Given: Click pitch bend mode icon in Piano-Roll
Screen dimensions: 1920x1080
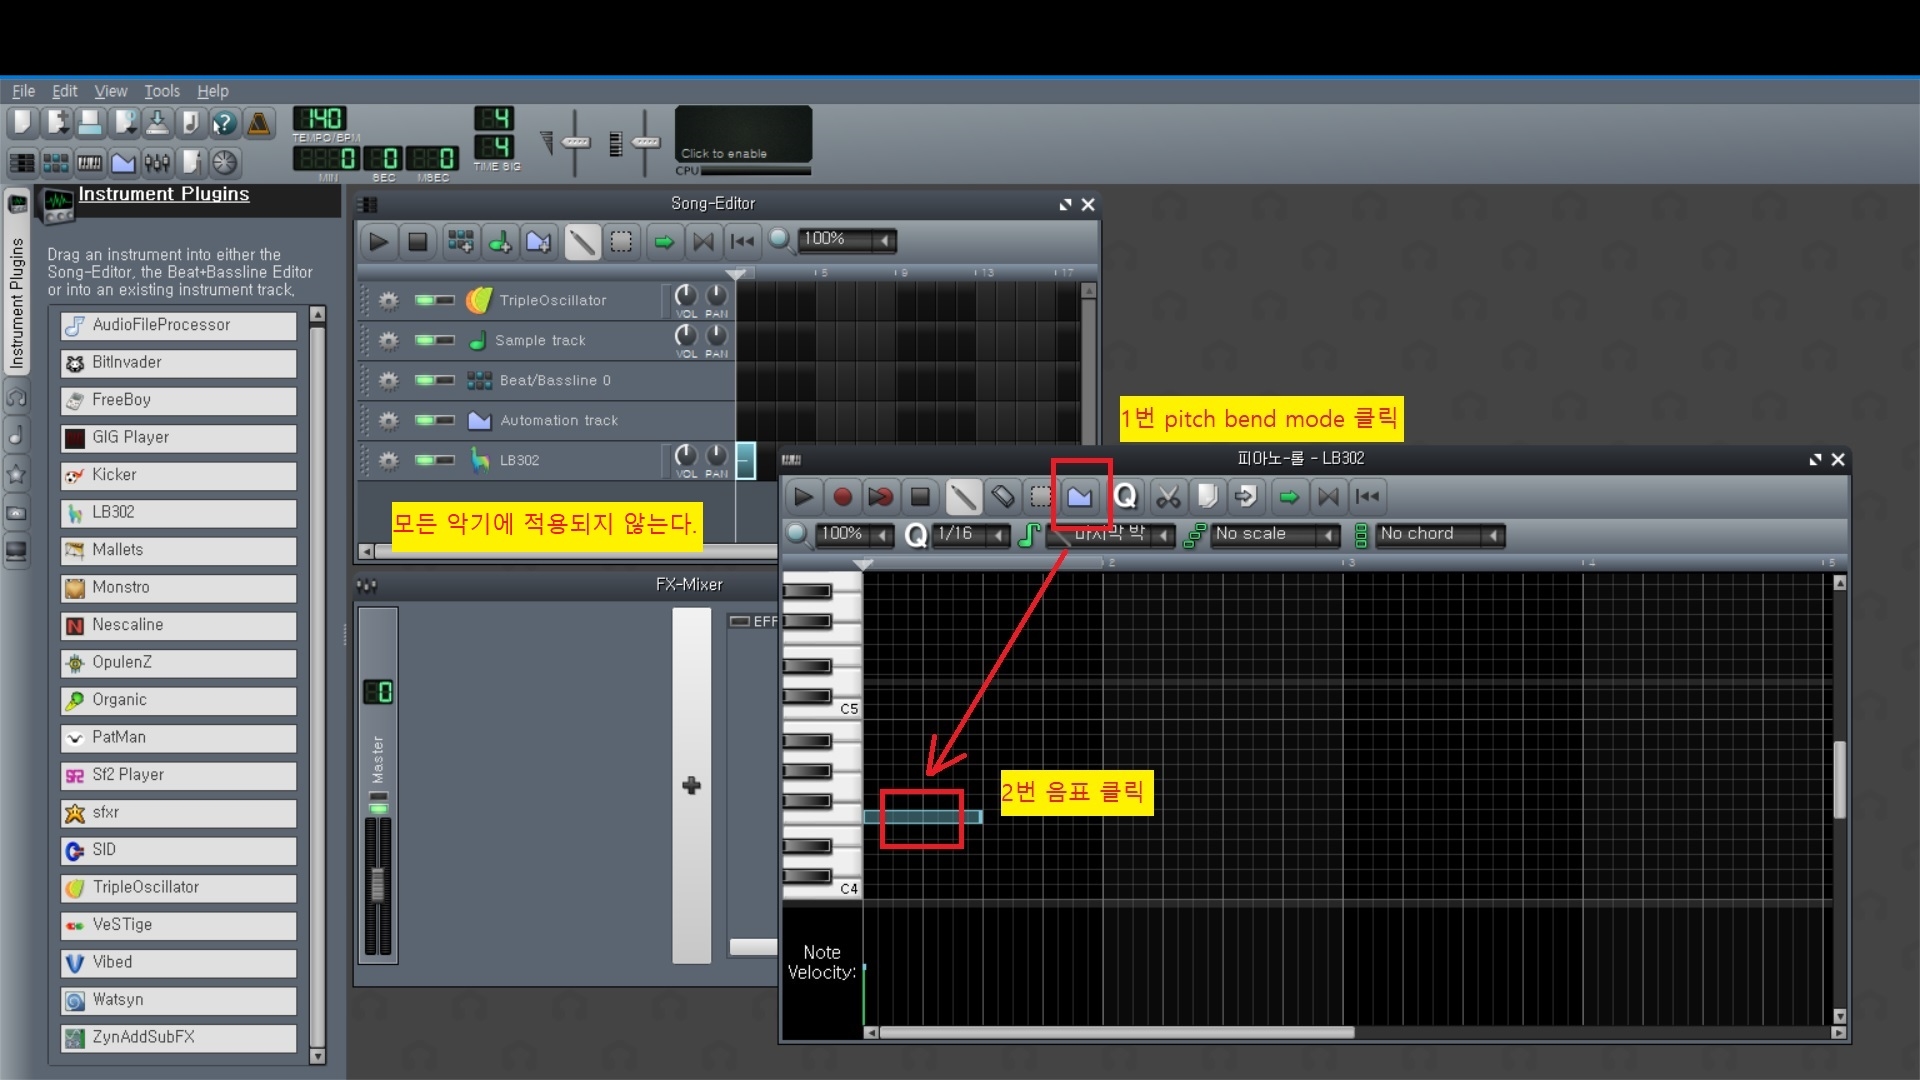Looking at the screenshot, I should (x=1080, y=496).
